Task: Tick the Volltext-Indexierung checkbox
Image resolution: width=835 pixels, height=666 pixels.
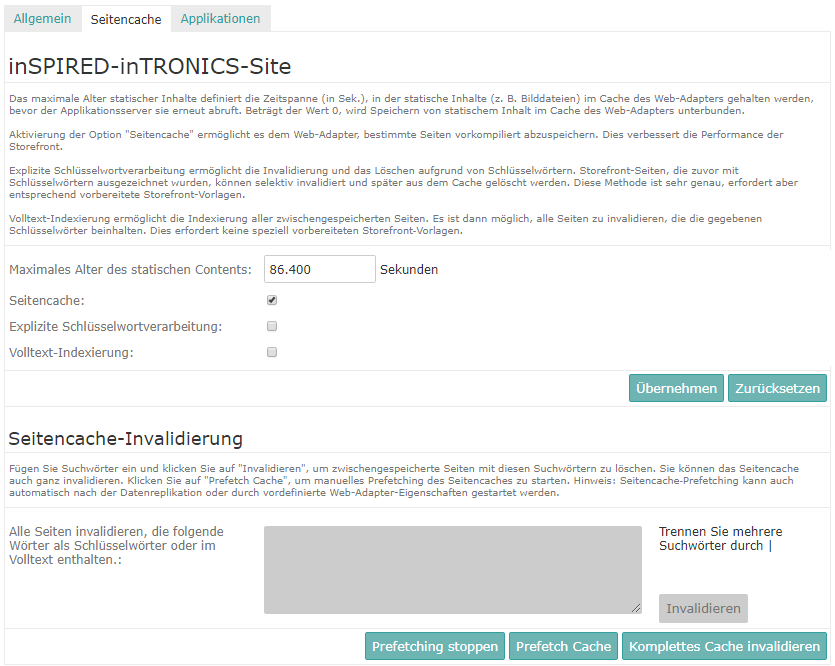Action: tap(272, 352)
